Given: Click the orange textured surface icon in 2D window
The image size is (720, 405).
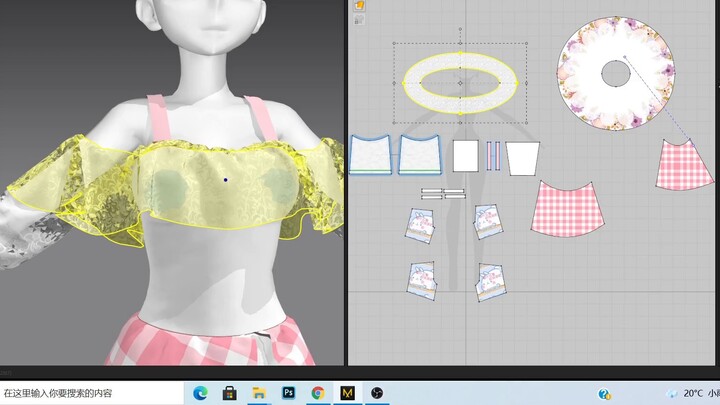Looking at the screenshot, I should pos(359,5).
